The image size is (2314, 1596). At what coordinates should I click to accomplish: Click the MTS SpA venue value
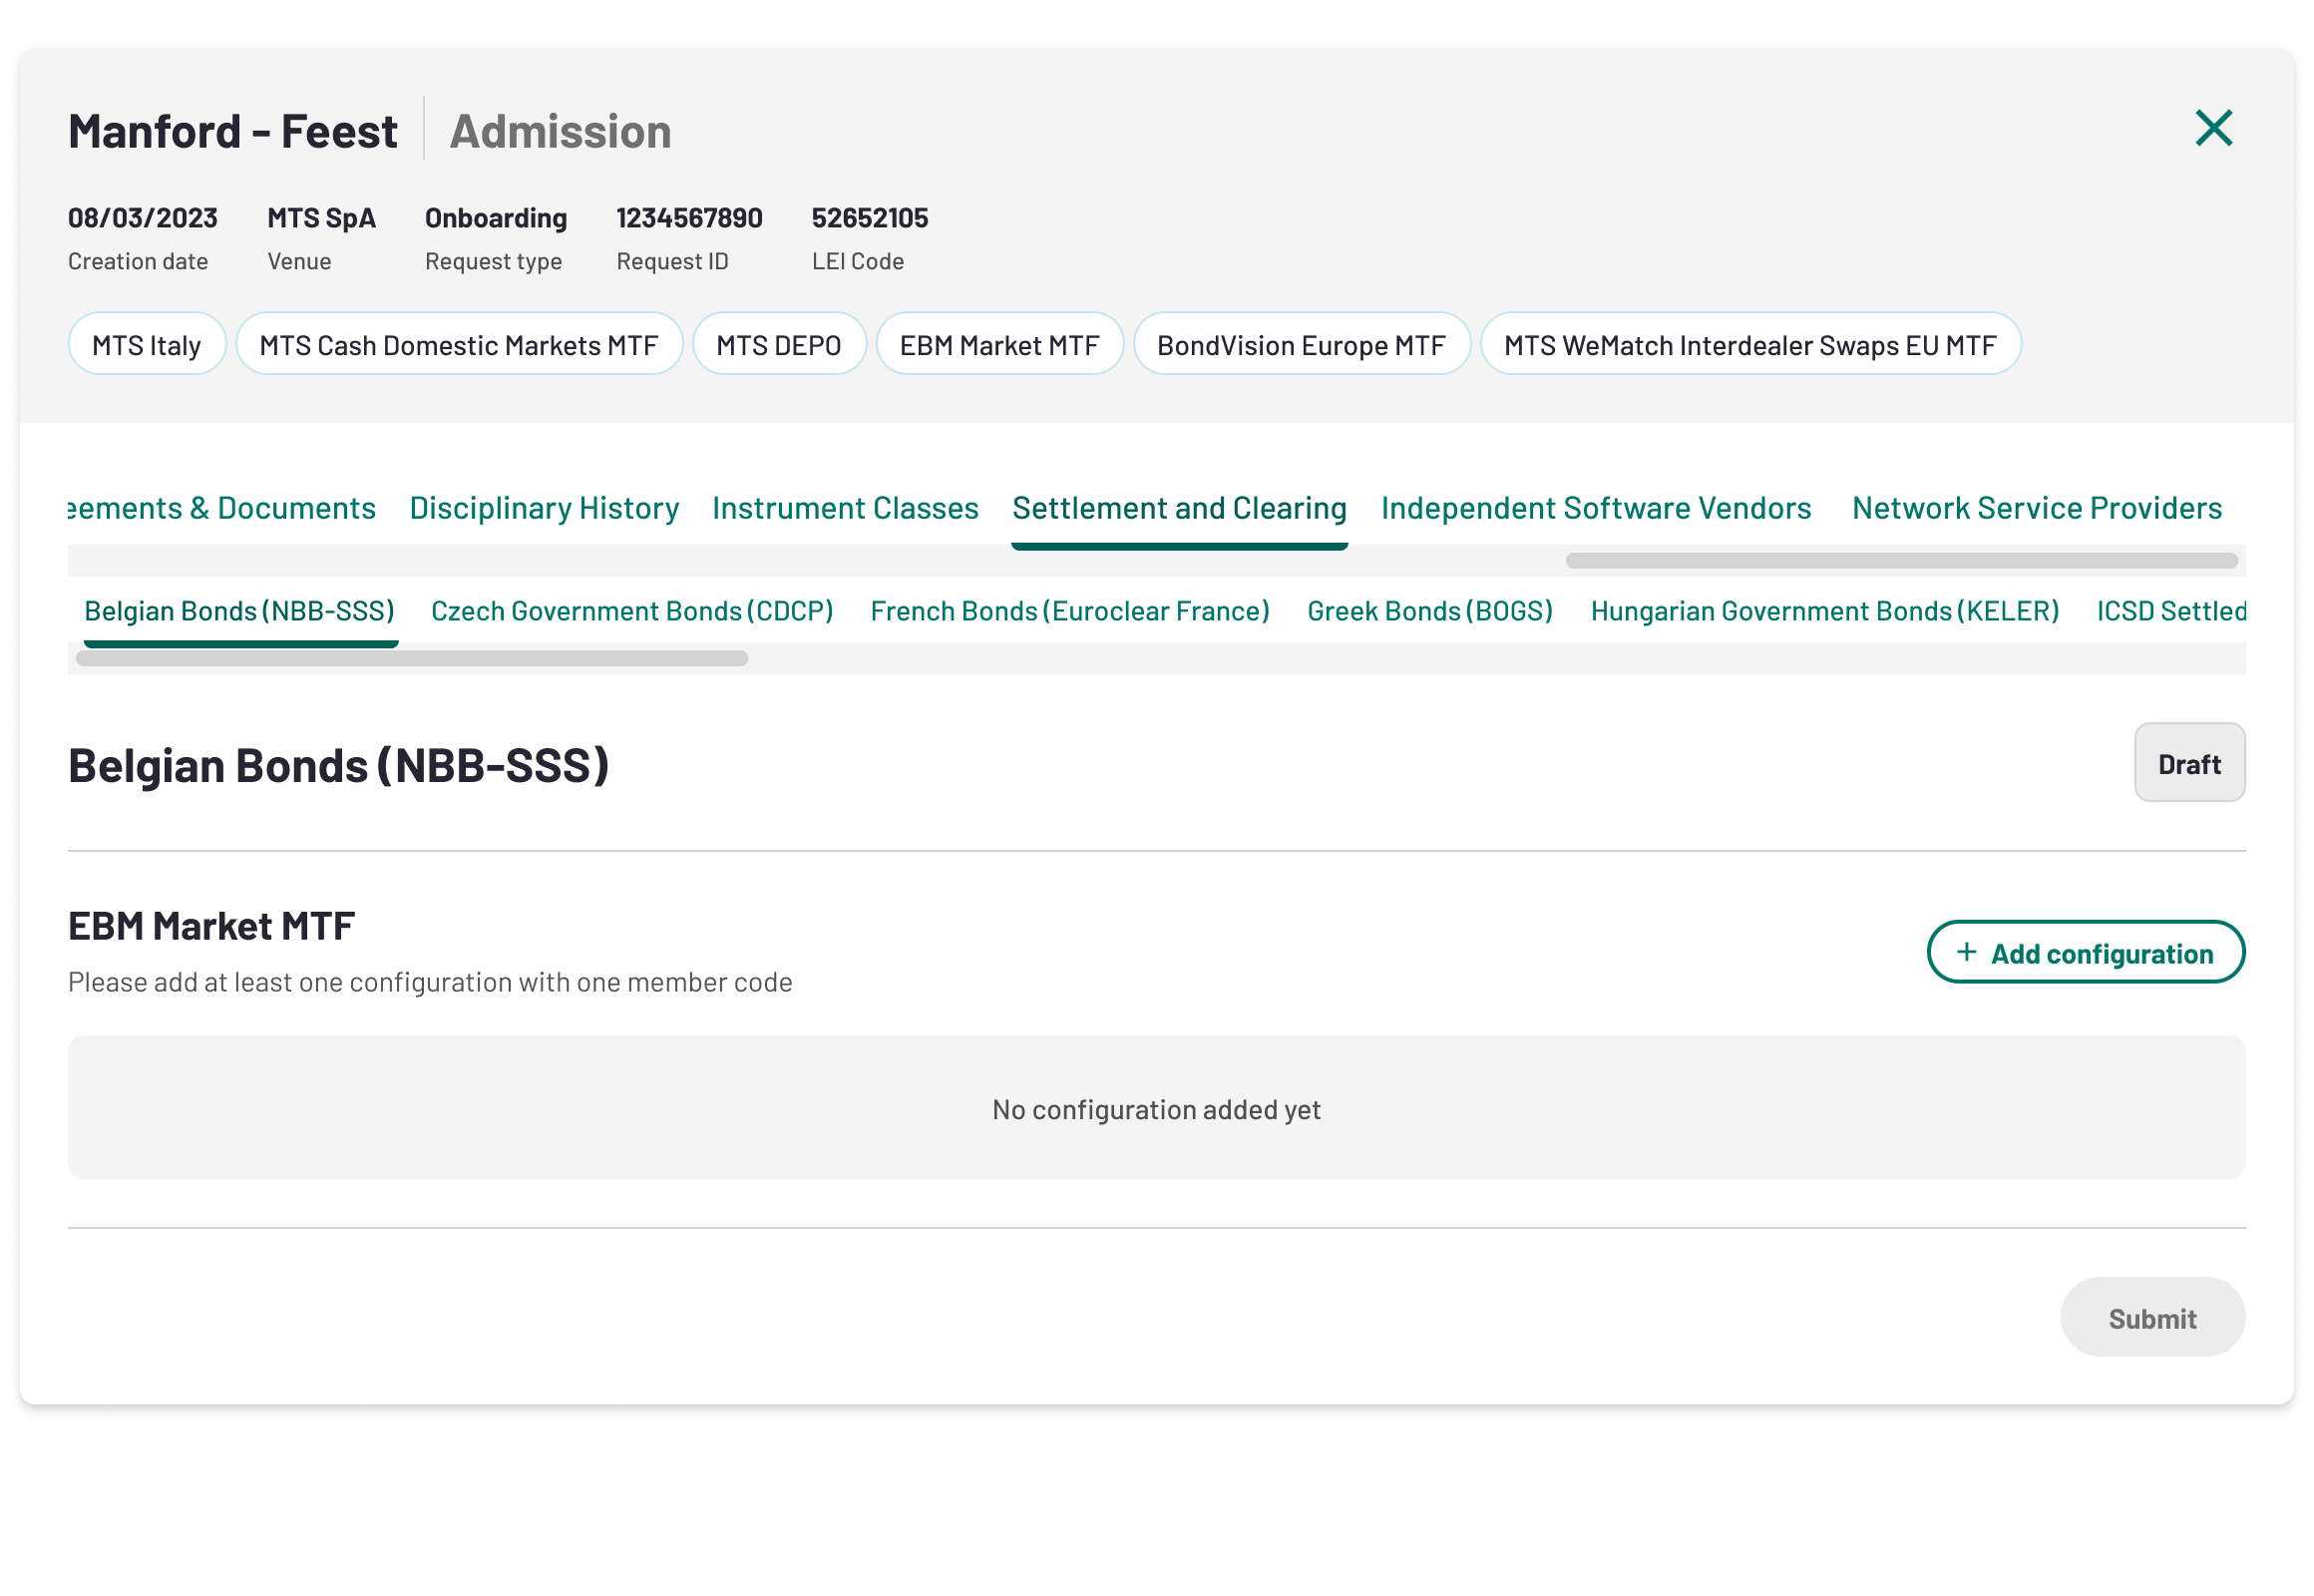pyautogui.click(x=321, y=218)
